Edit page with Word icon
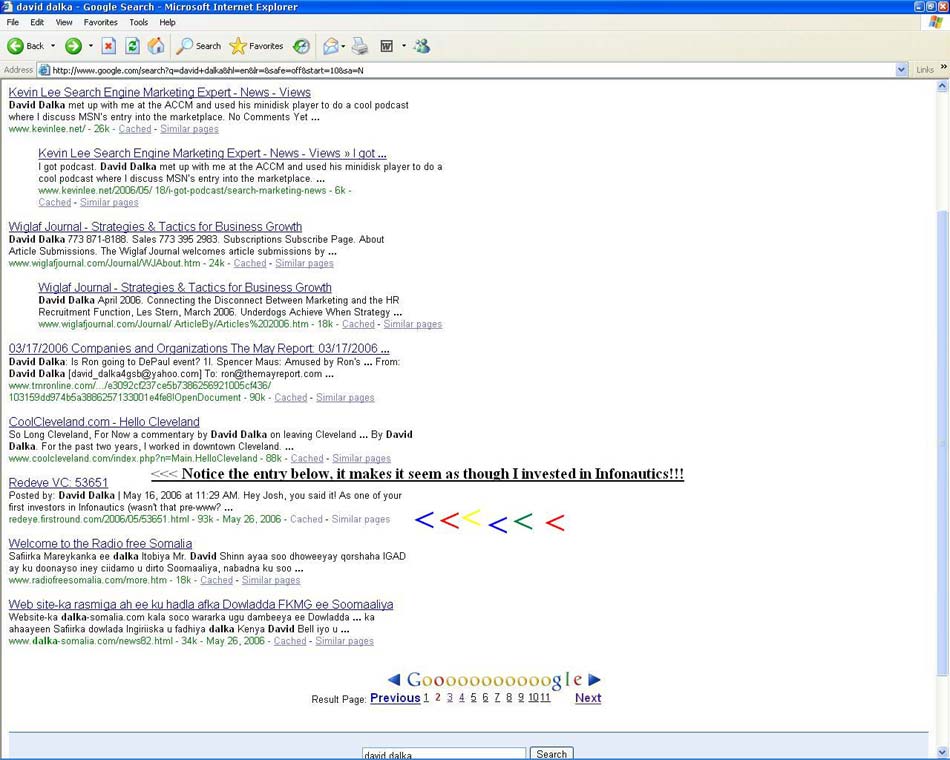Viewport: 950px width, 760px height. [387, 46]
